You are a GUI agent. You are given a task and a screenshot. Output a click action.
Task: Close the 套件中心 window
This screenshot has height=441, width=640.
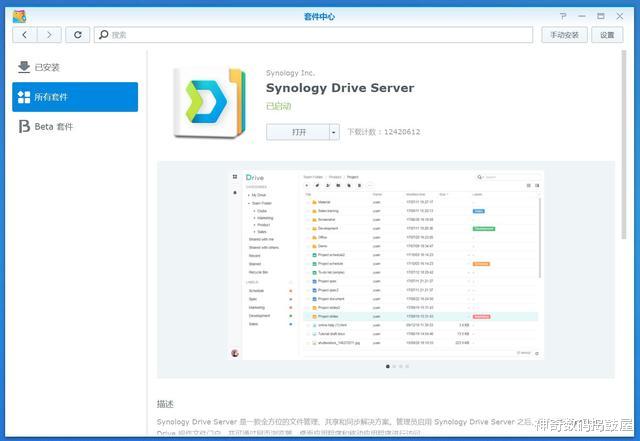pos(620,16)
